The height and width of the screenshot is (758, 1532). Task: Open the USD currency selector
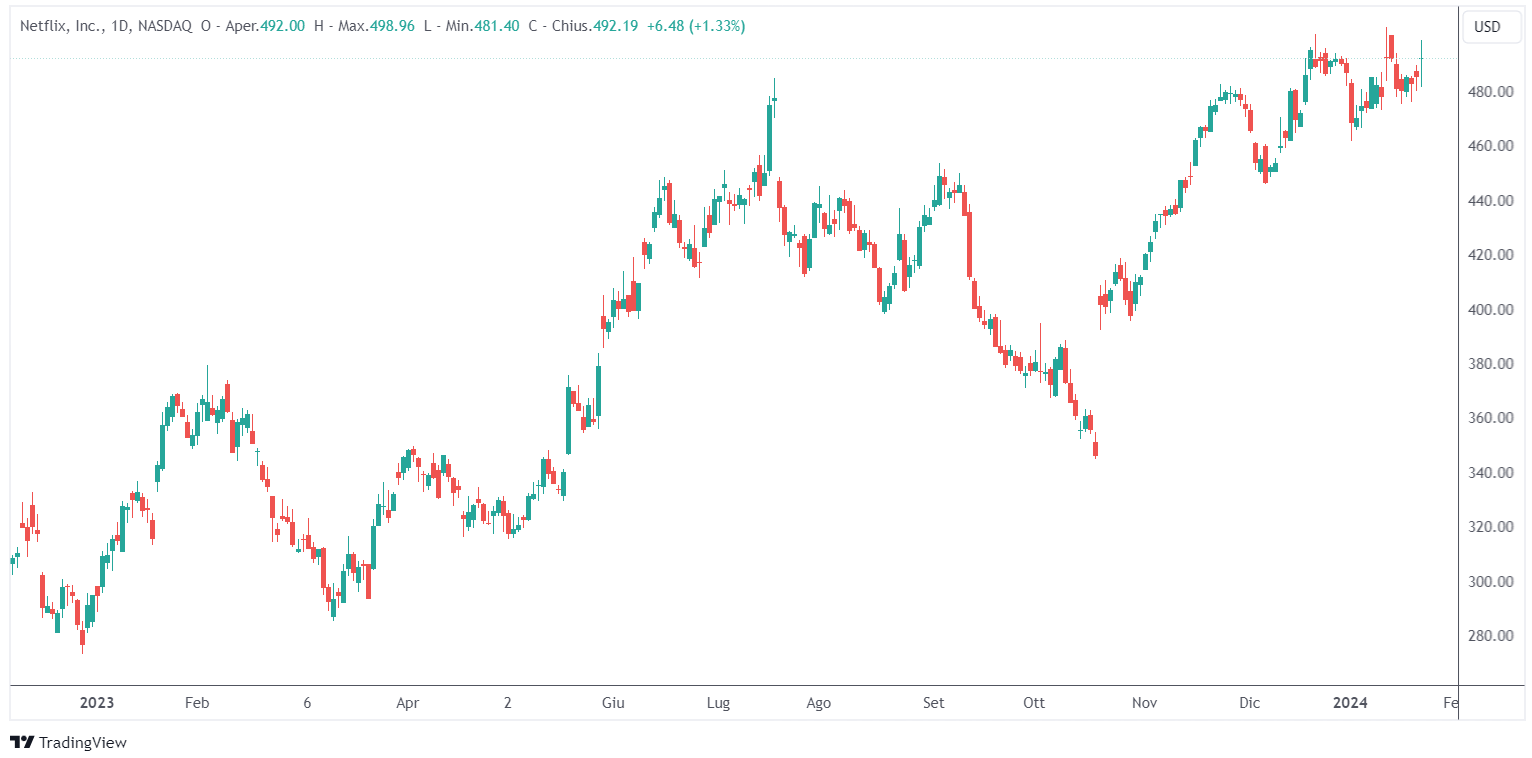[x=1487, y=27]
